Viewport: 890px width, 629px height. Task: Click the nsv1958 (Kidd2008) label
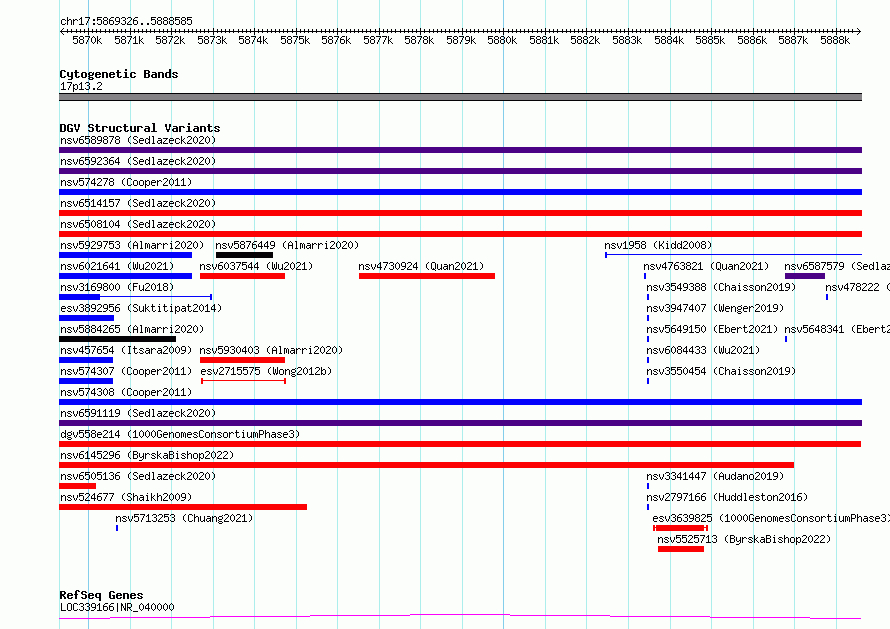[x=658, y=245]
